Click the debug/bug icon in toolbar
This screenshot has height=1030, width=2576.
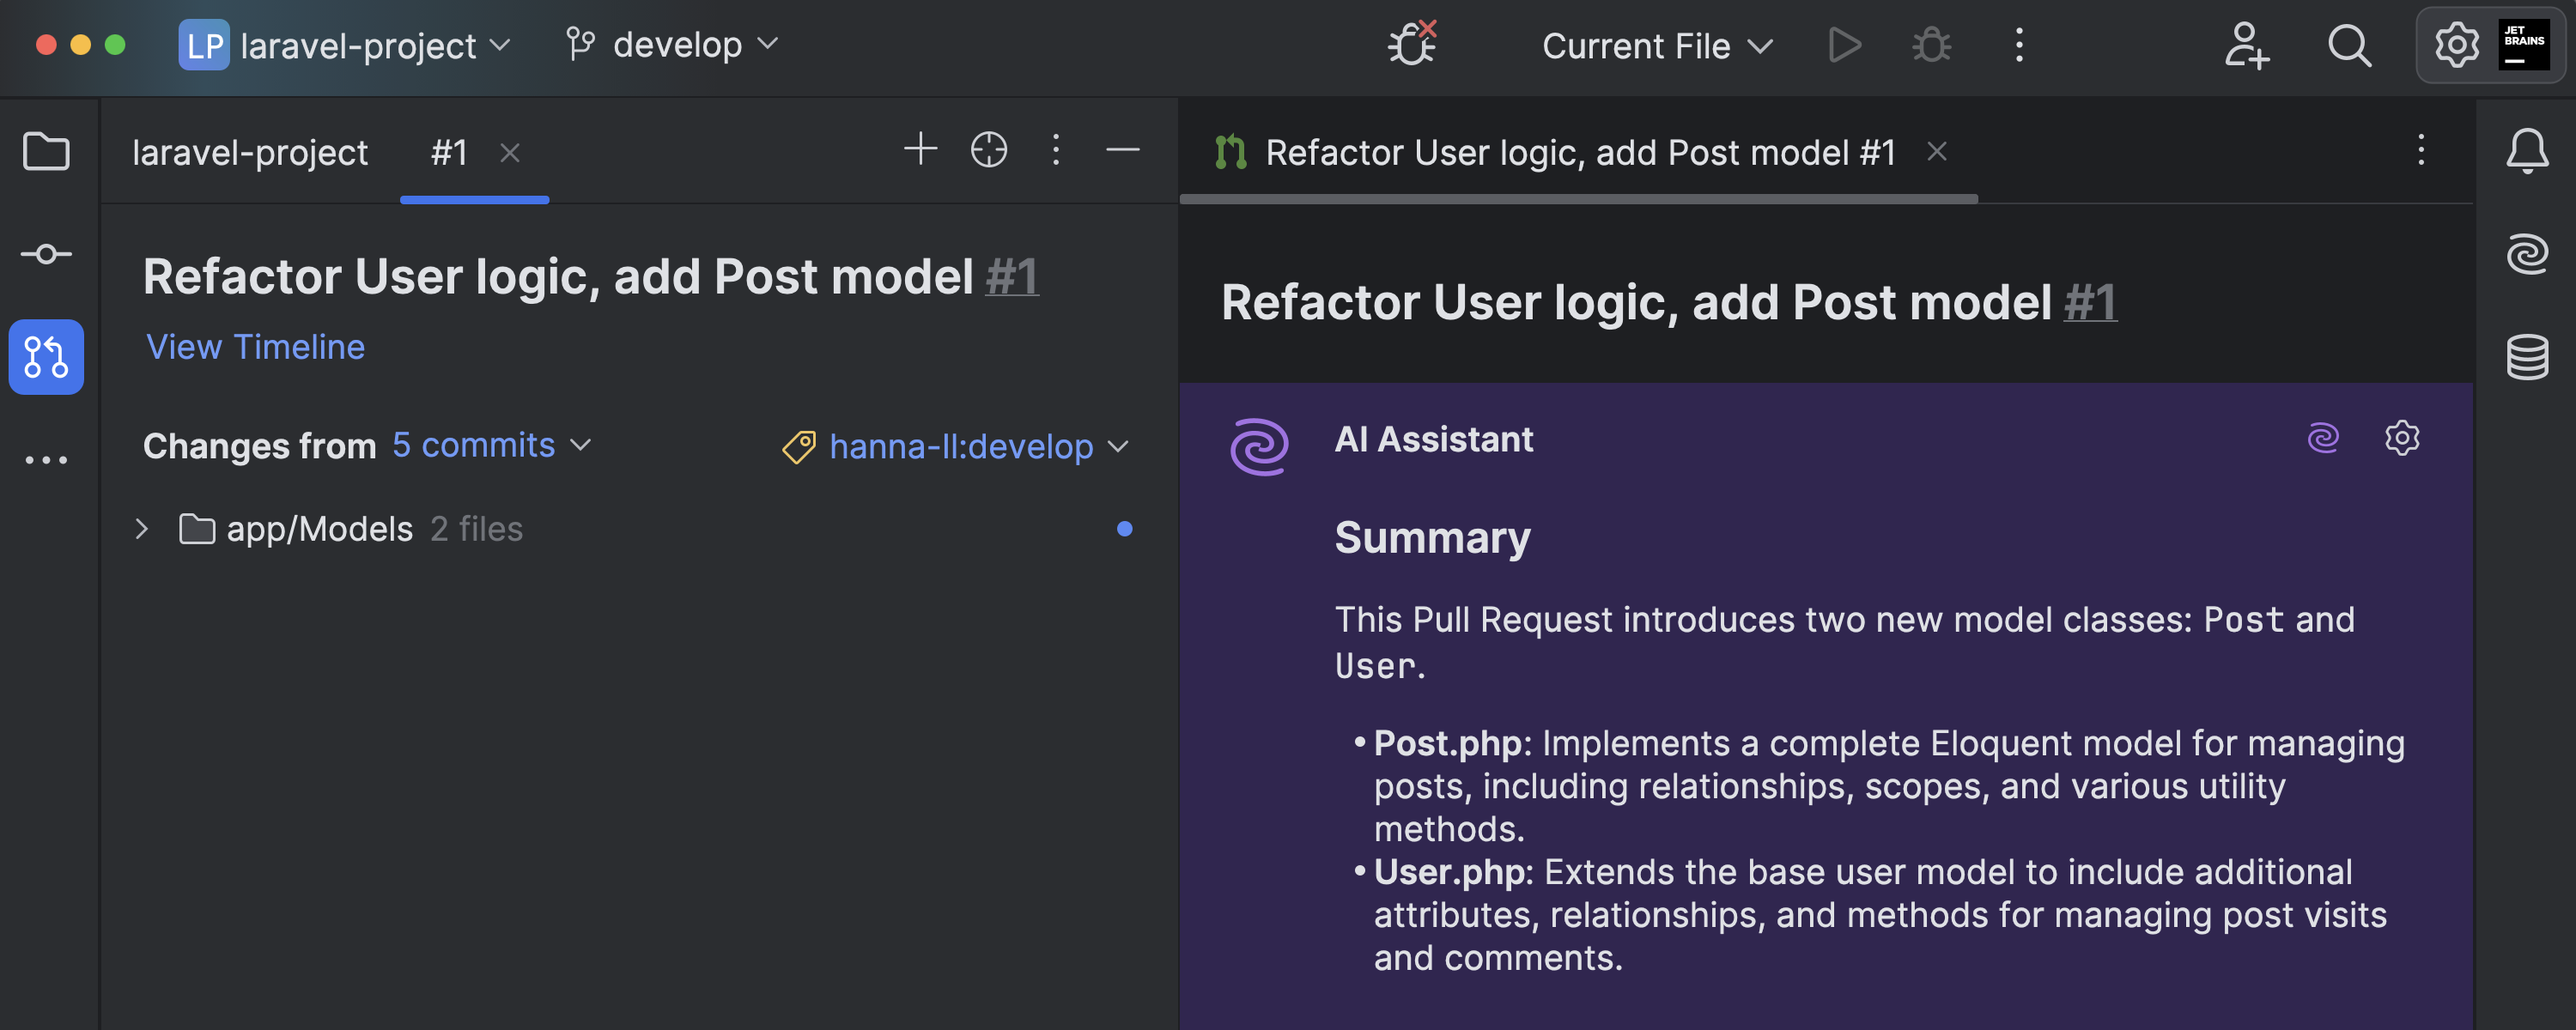coord(1930,45)
